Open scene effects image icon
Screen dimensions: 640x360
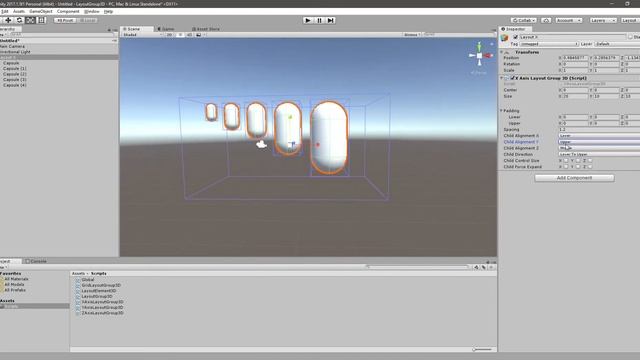pos(199,35)
